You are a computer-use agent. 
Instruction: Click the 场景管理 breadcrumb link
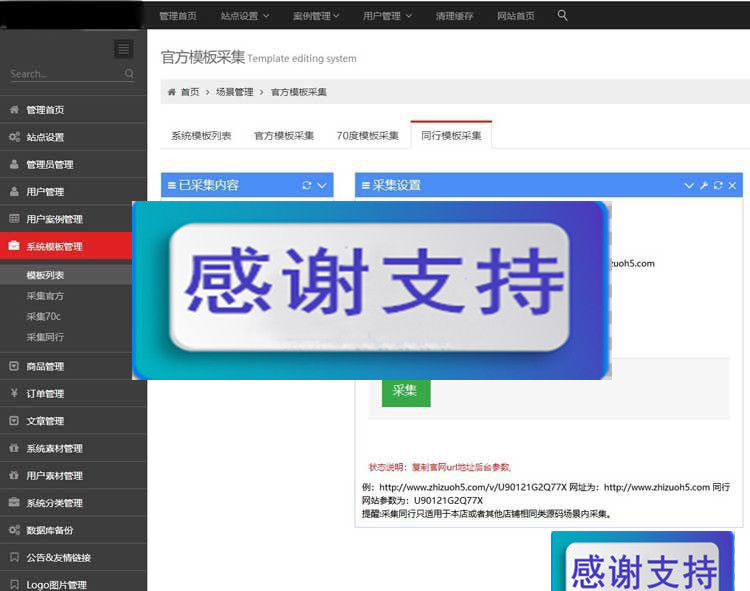236,92
